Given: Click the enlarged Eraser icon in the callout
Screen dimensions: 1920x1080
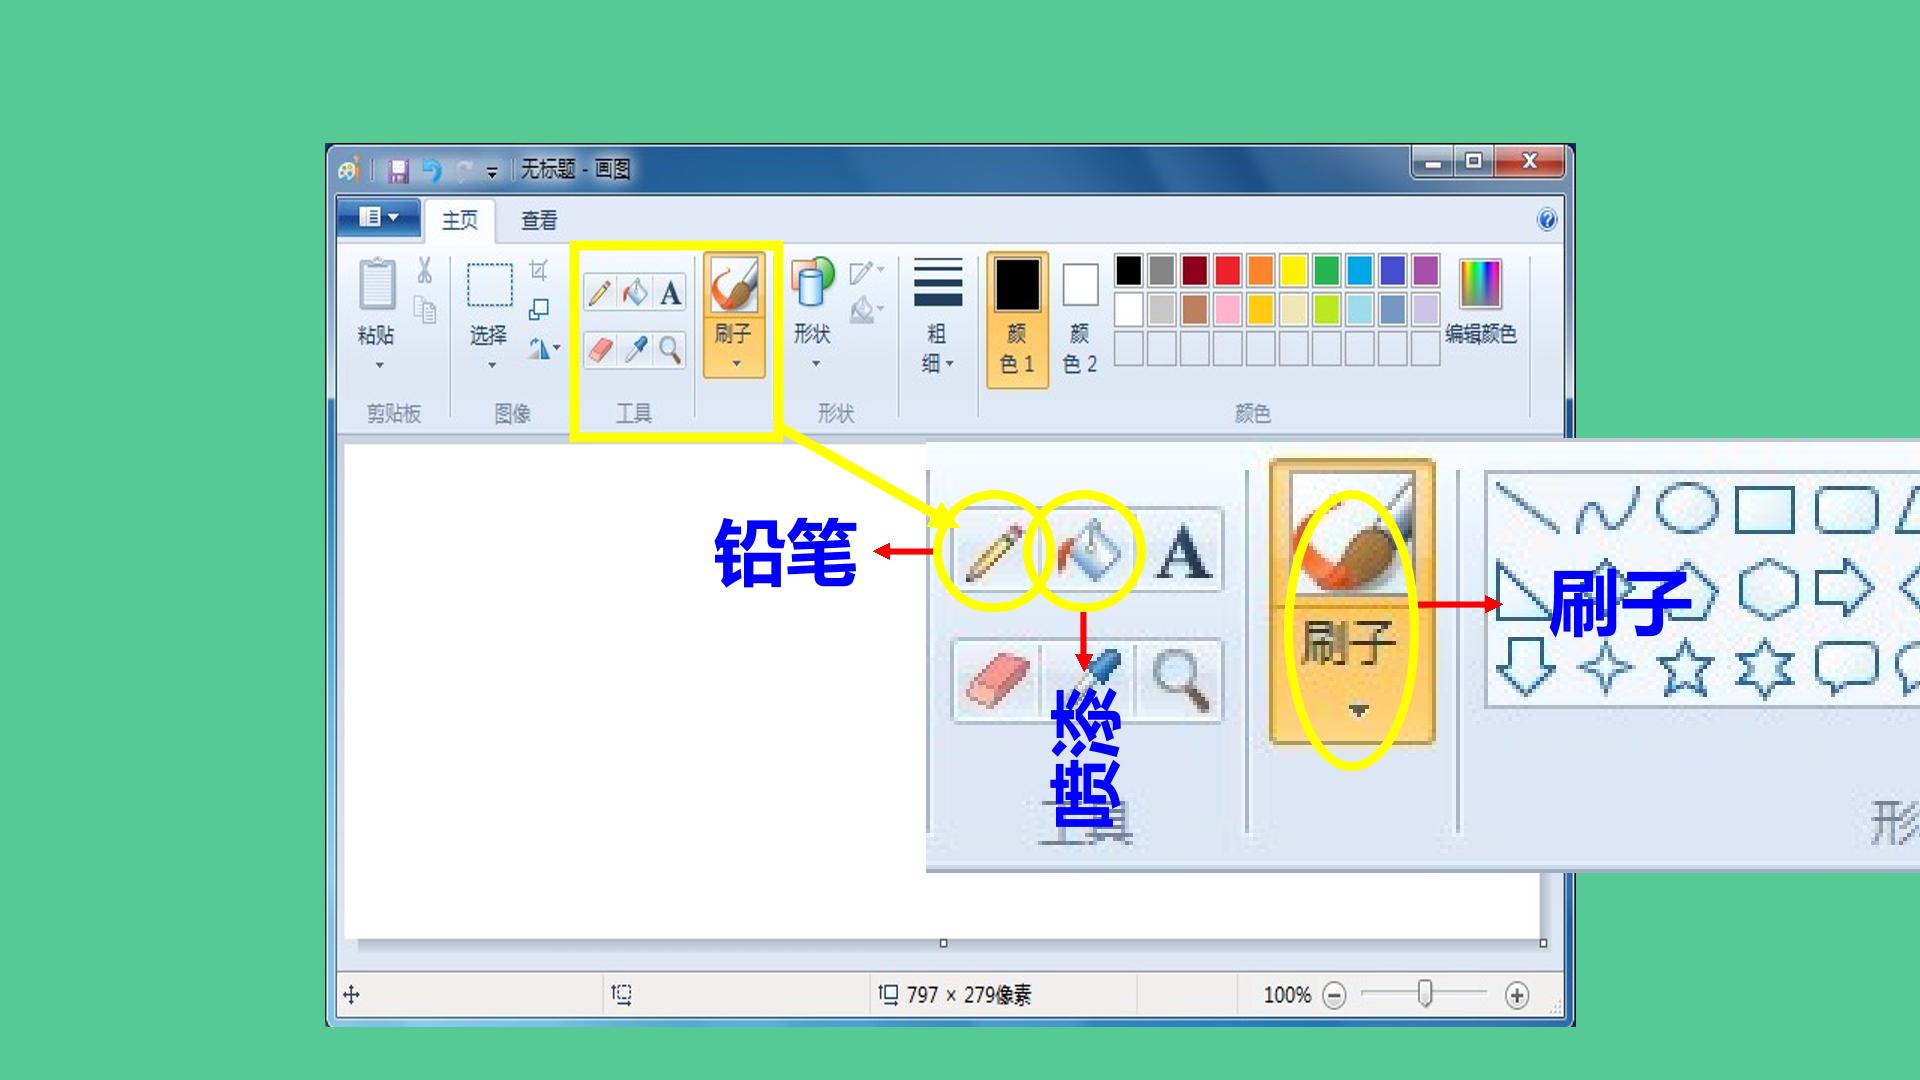Looking at the screenshot, I should 998,680.
